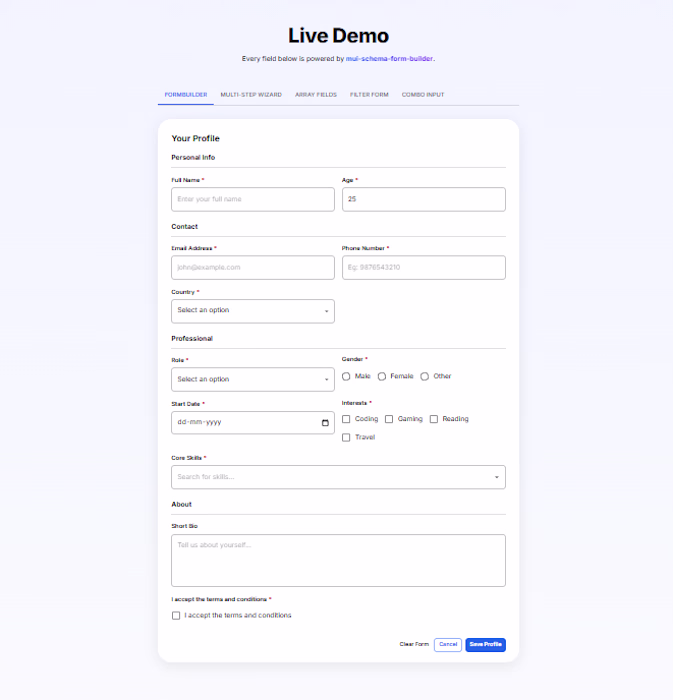Tick the Gaming checkbox
The image size is (673, 700).
tap(389, 419)
